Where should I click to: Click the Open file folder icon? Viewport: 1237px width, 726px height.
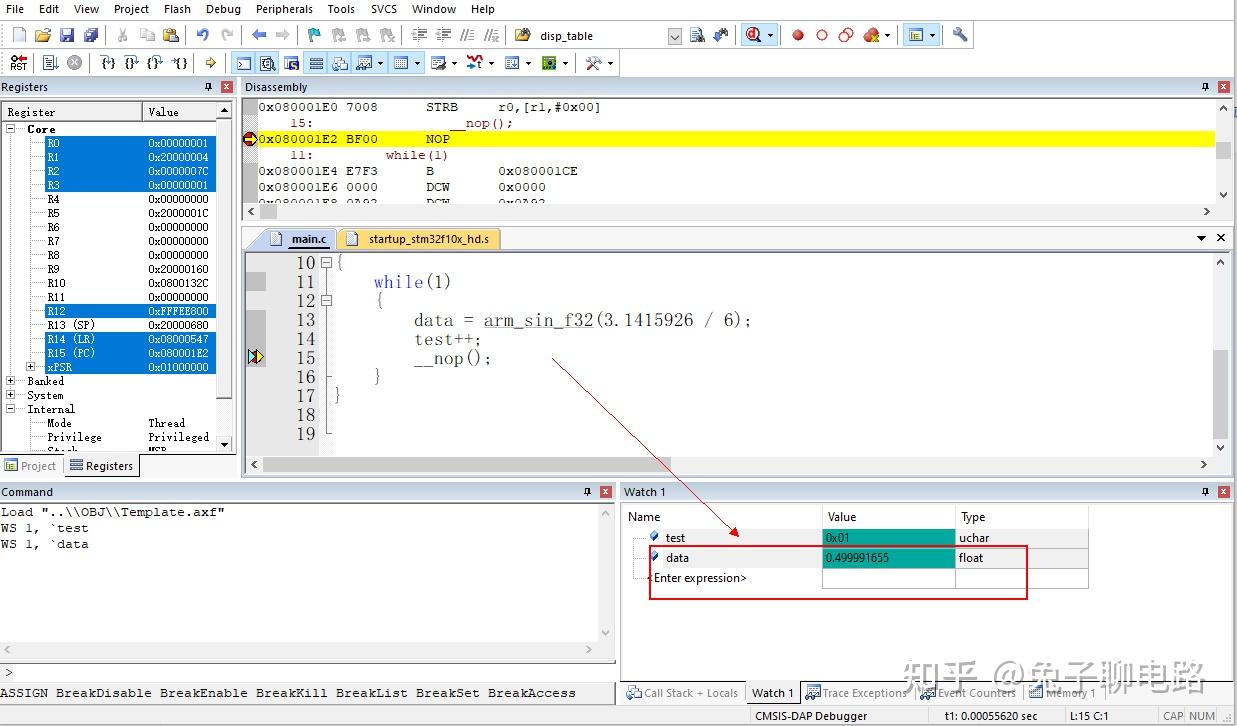43,35
